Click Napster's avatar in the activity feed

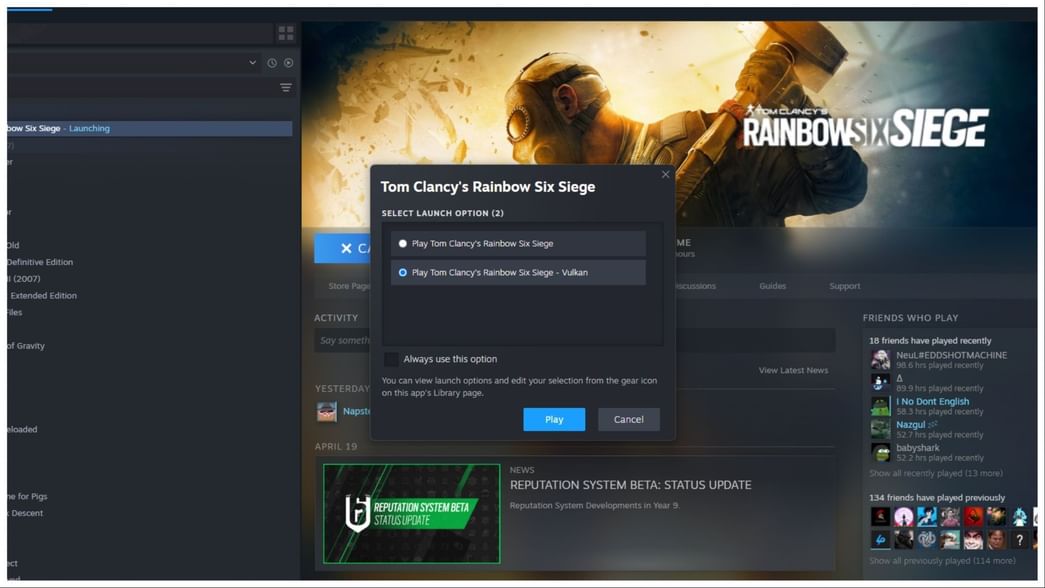click(327, 411)
